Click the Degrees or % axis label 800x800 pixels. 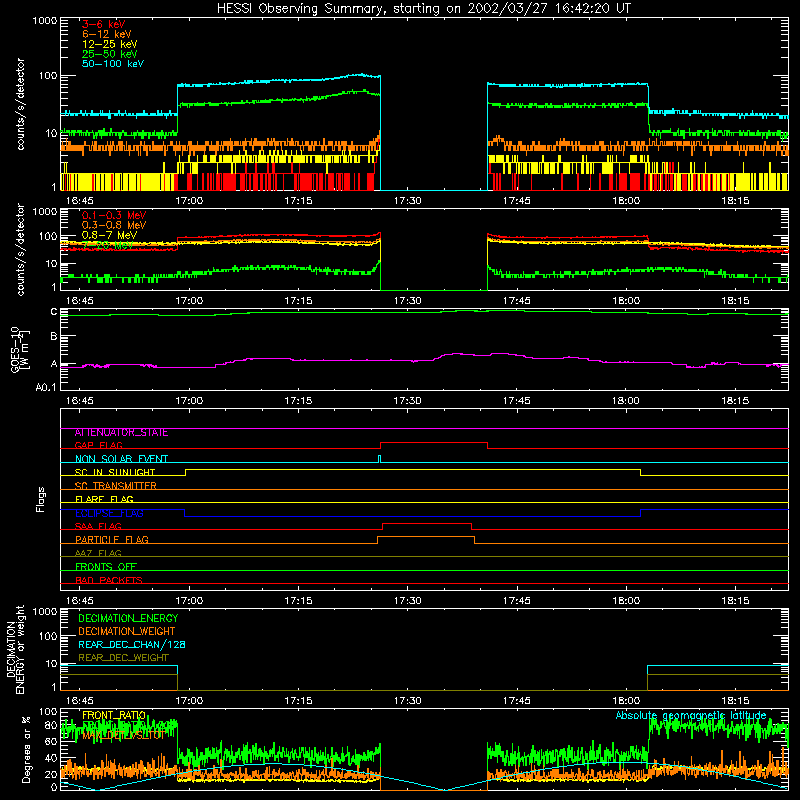pos(26,749)
